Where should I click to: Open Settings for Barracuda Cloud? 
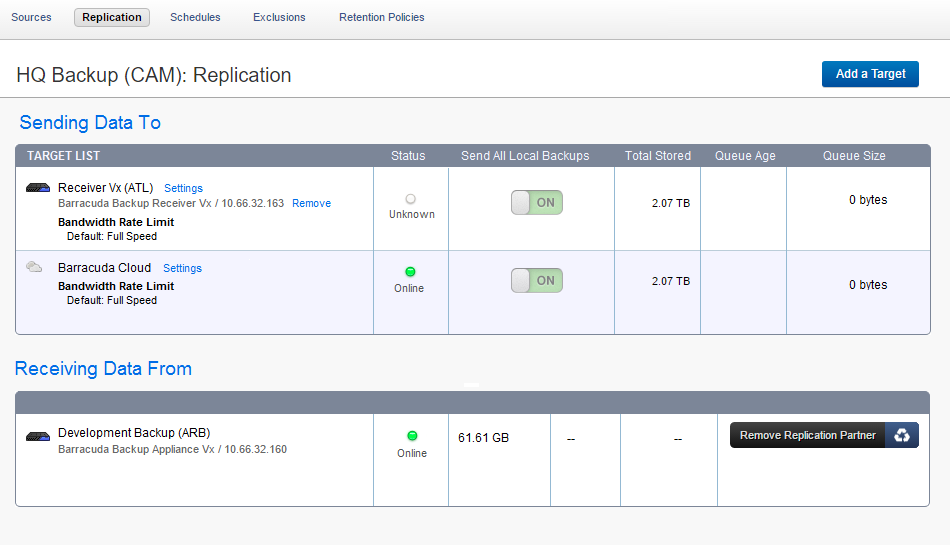tap(182, 268)
